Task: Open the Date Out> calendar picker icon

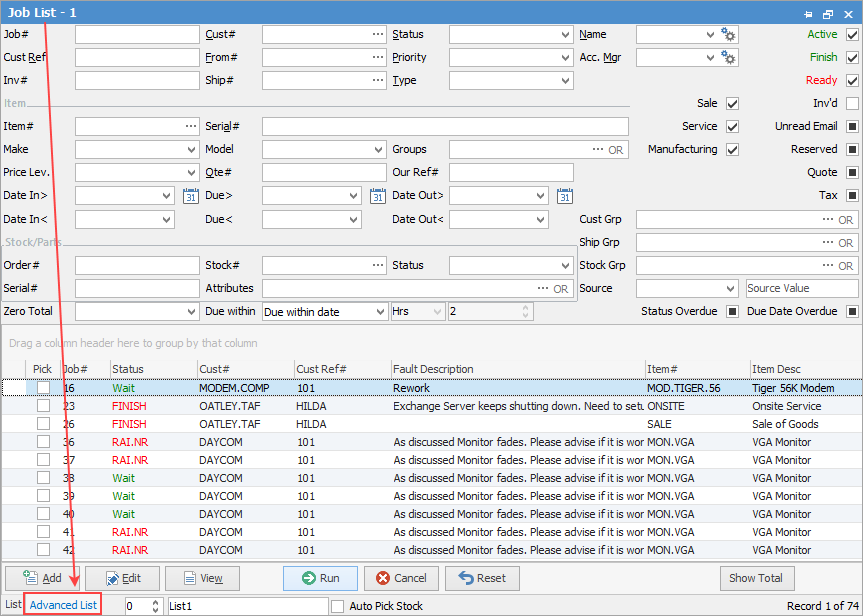Action: [x=565, y=196]
